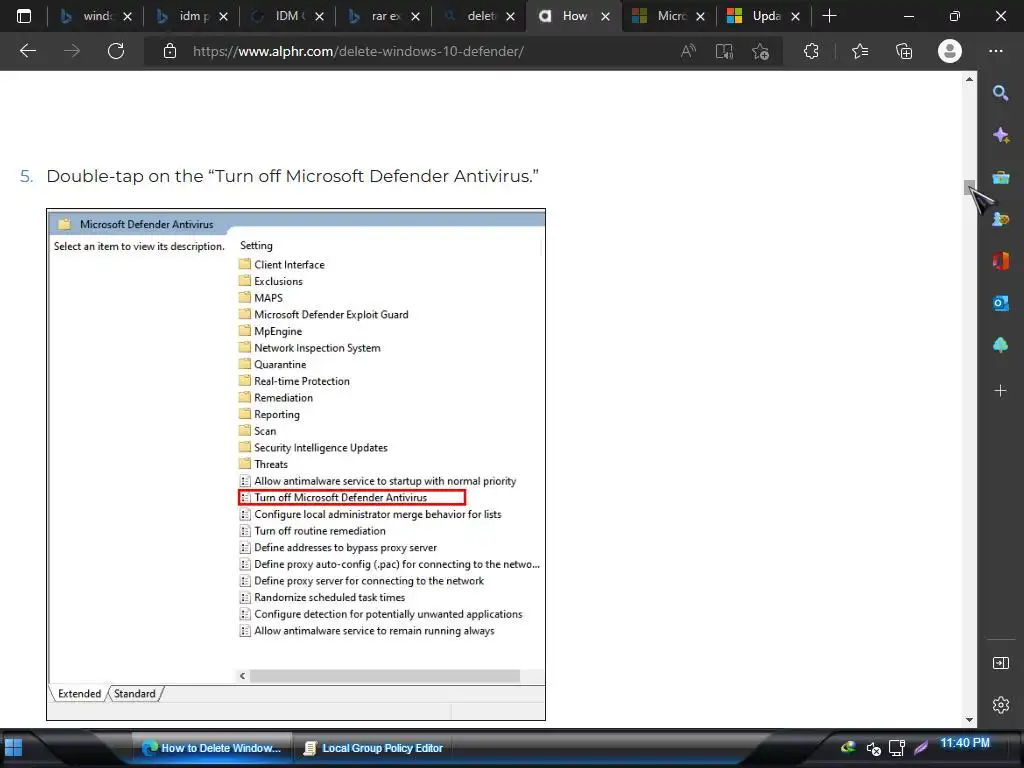Open sidebar settings gear
This screenshot has height=768, width=1024.
point(1000,705)
